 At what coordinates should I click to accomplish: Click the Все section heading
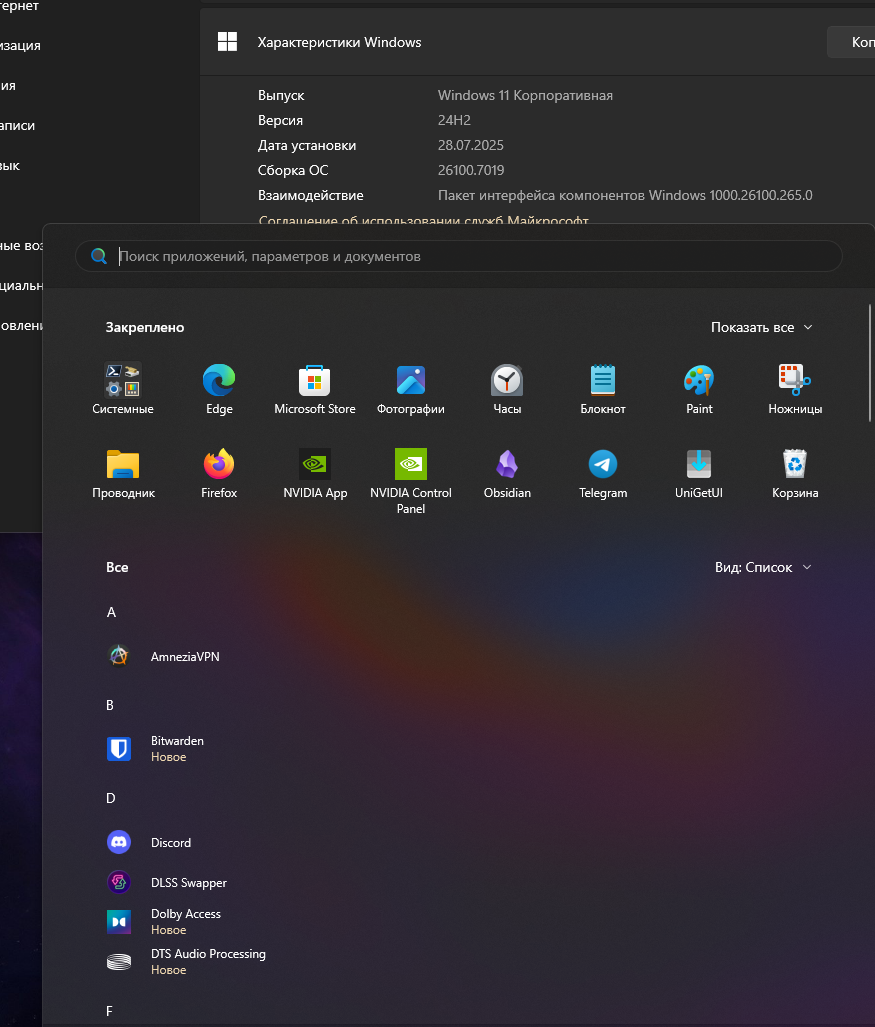tap(117, 567)
